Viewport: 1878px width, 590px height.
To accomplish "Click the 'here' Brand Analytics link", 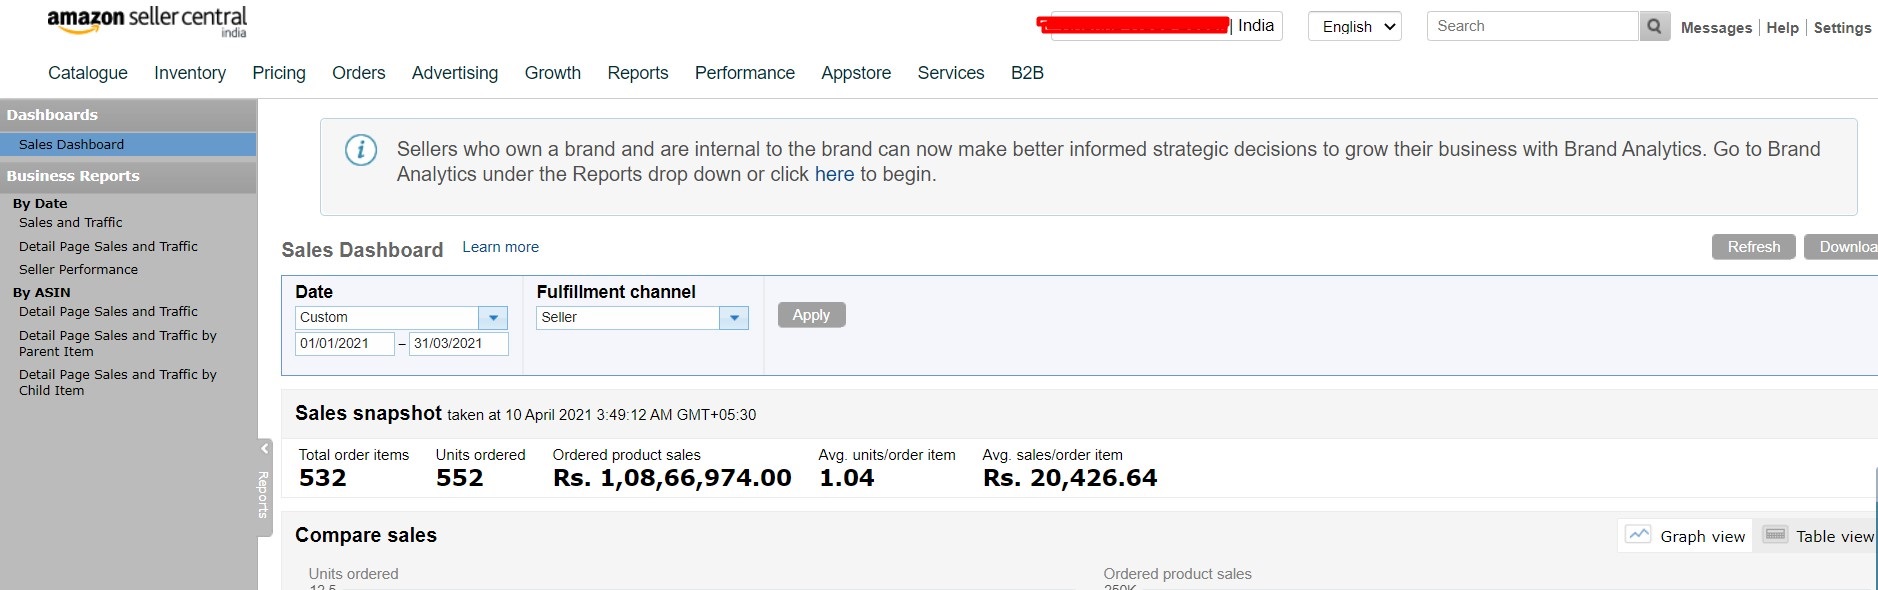I will [834, 174].
